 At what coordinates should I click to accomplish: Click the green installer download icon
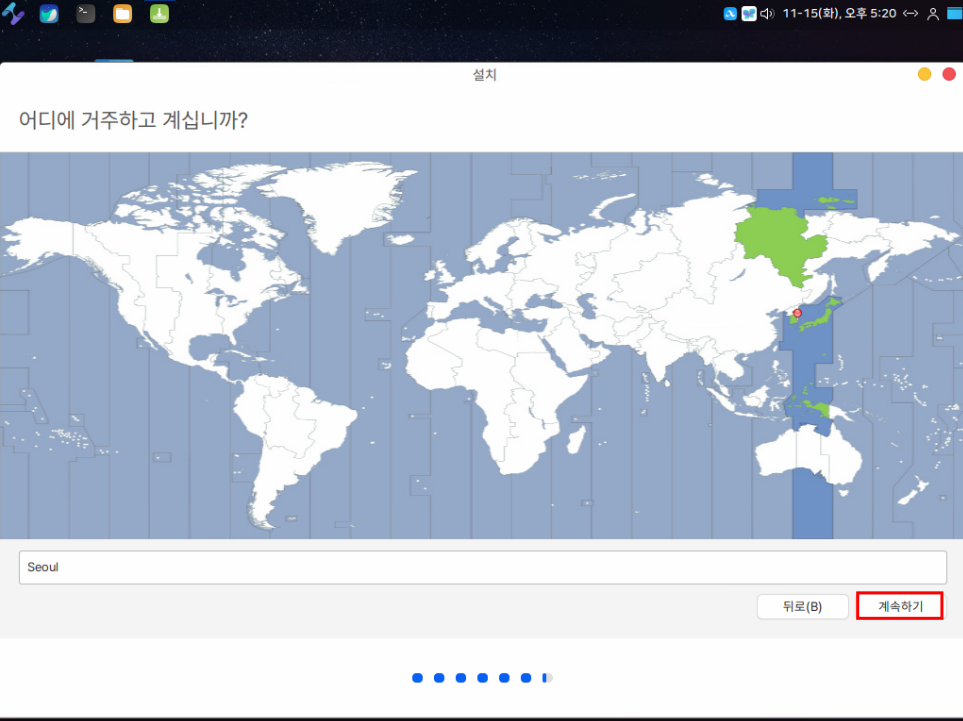(159, 14)
